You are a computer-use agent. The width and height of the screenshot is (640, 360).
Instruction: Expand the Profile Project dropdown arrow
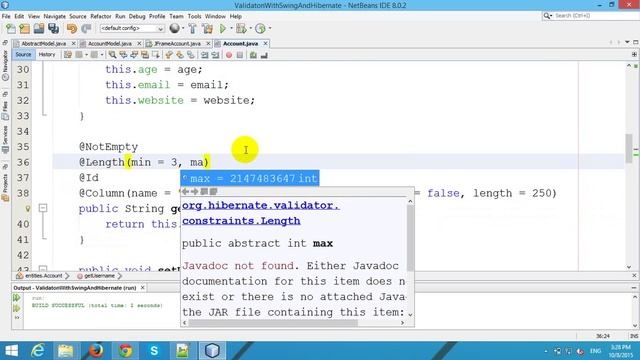pos(270,29)
